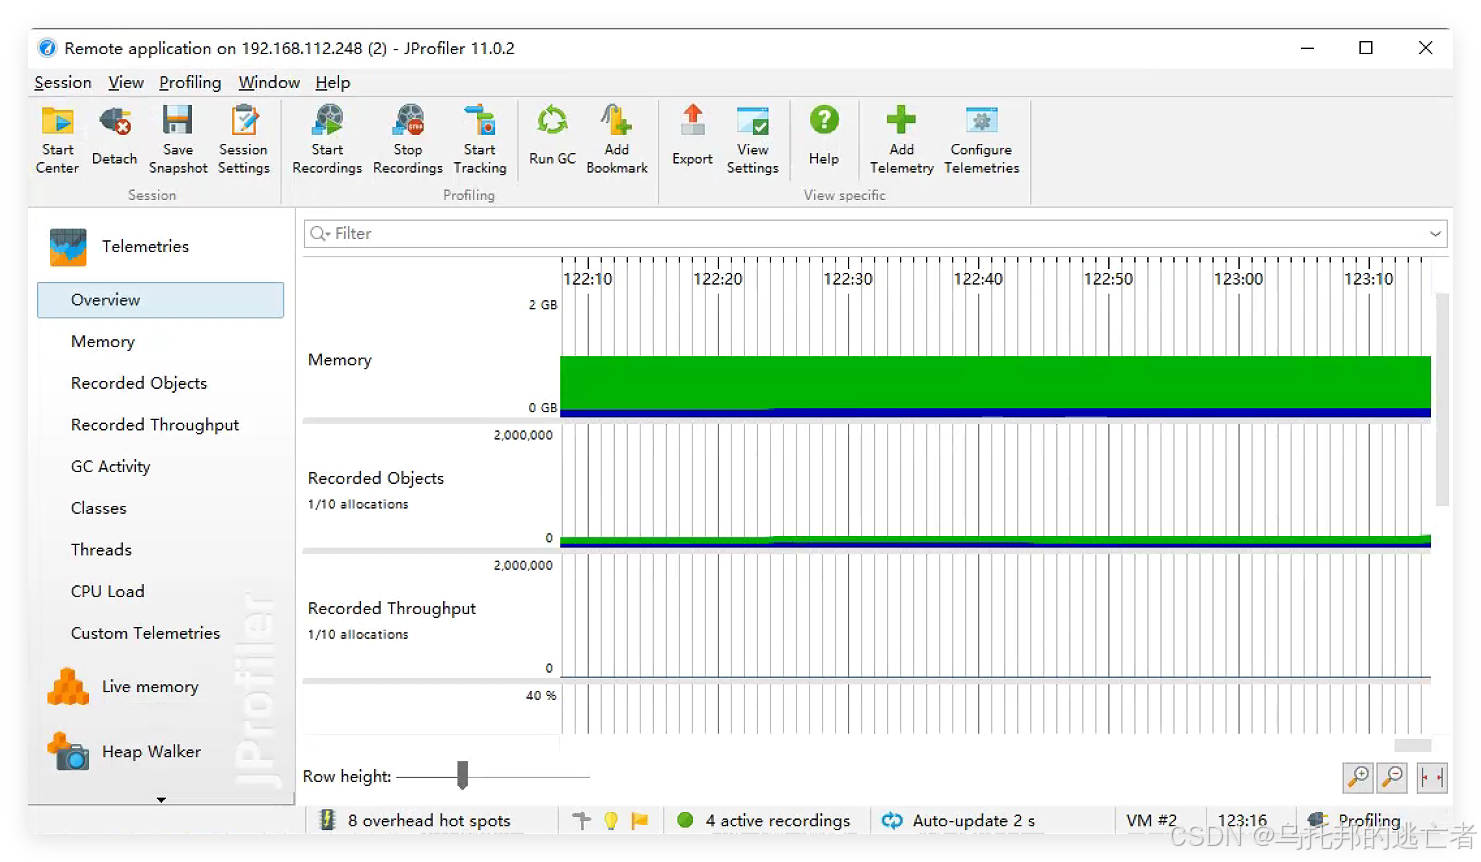Open the Heap Walker section

point(124,752)
